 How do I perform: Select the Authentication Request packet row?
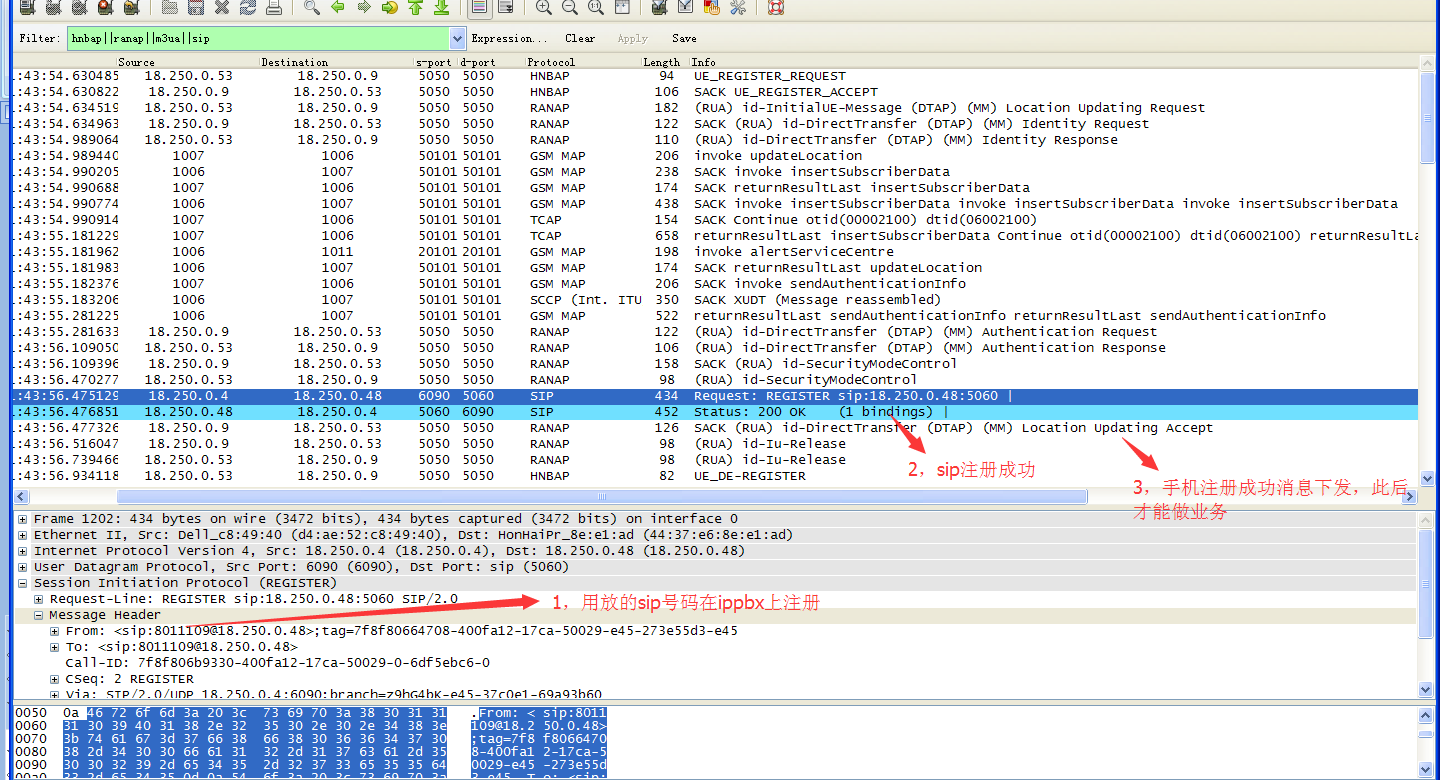(716, 332)
